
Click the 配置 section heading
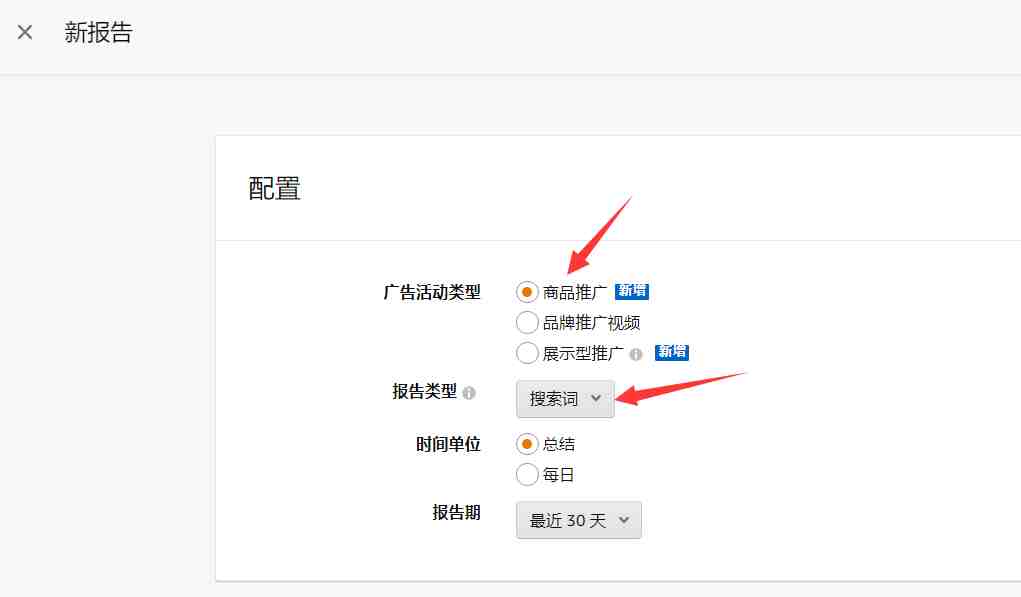click(274, 189)
